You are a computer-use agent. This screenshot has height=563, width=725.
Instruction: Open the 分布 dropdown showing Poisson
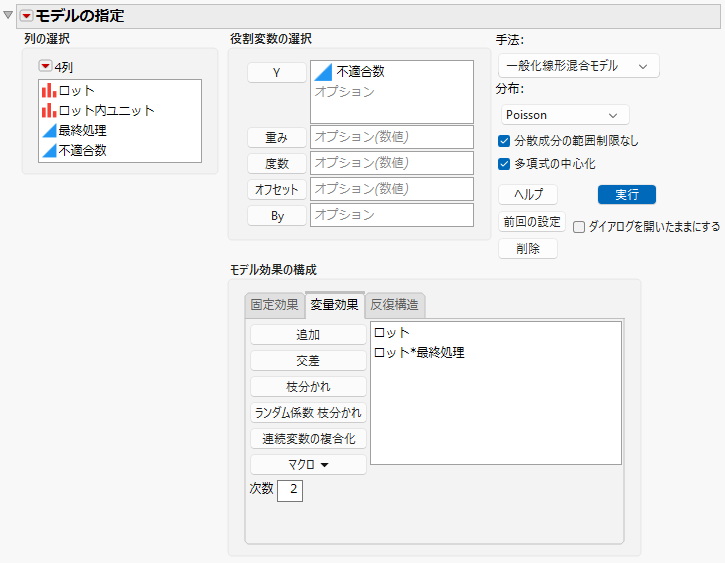pyautogui.click(x=565, y=115)
